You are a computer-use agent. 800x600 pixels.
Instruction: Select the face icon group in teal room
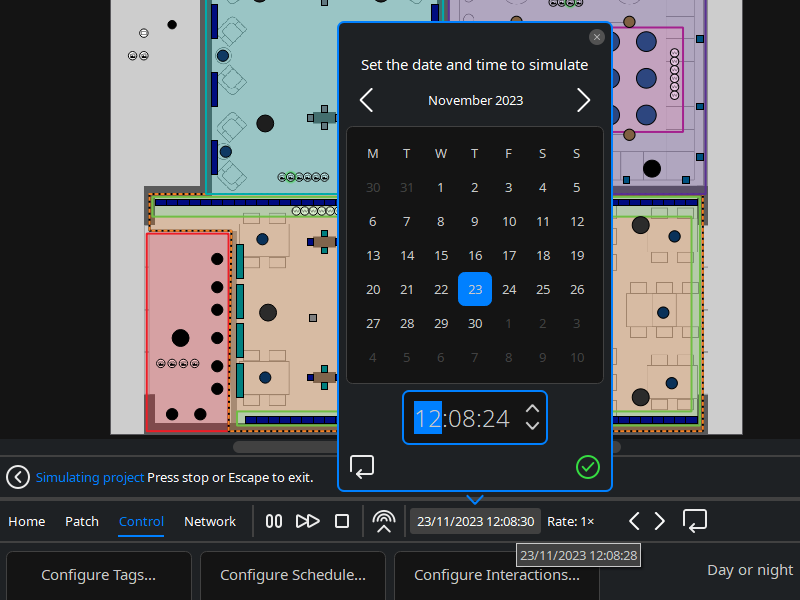click(x=303, y=177)
